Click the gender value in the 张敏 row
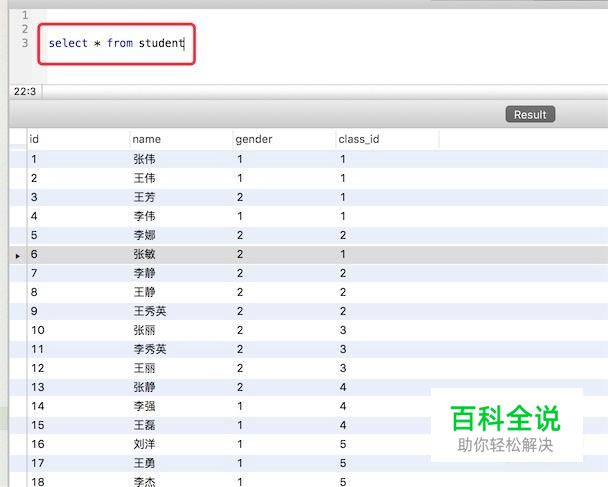 click(x=240, y=254)
